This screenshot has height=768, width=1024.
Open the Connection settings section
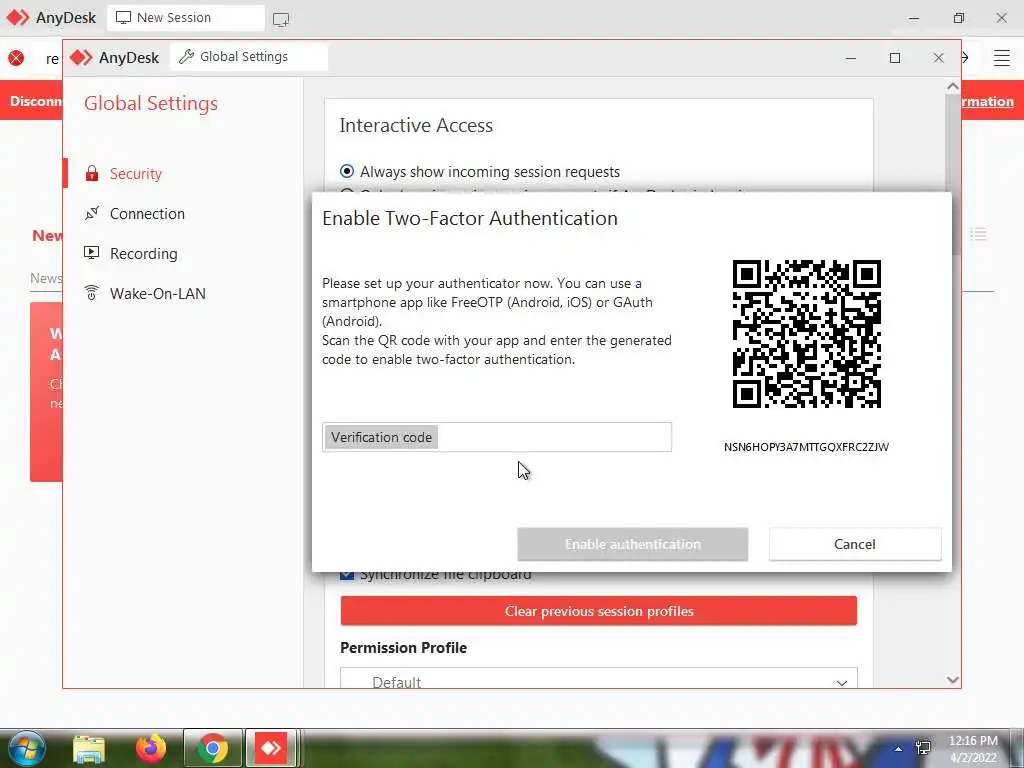[147, 214]
